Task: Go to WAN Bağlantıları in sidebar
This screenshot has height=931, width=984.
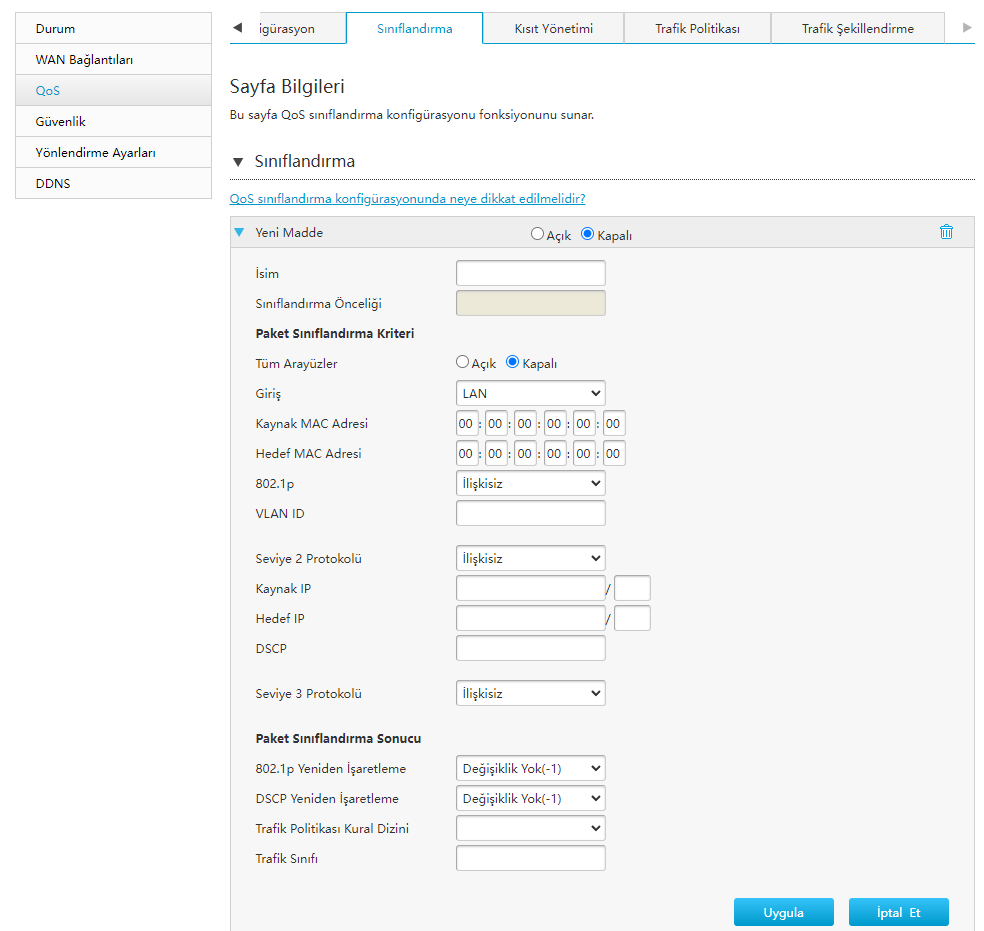Action: pos(84,59)
